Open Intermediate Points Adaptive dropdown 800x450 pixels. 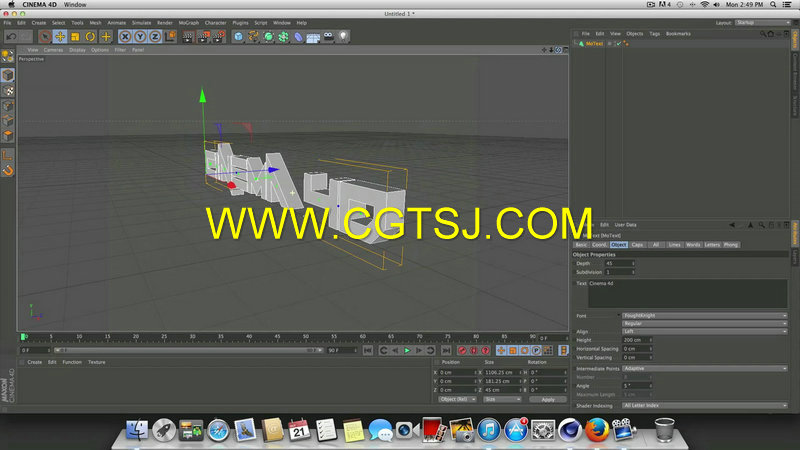pos(705,368)
